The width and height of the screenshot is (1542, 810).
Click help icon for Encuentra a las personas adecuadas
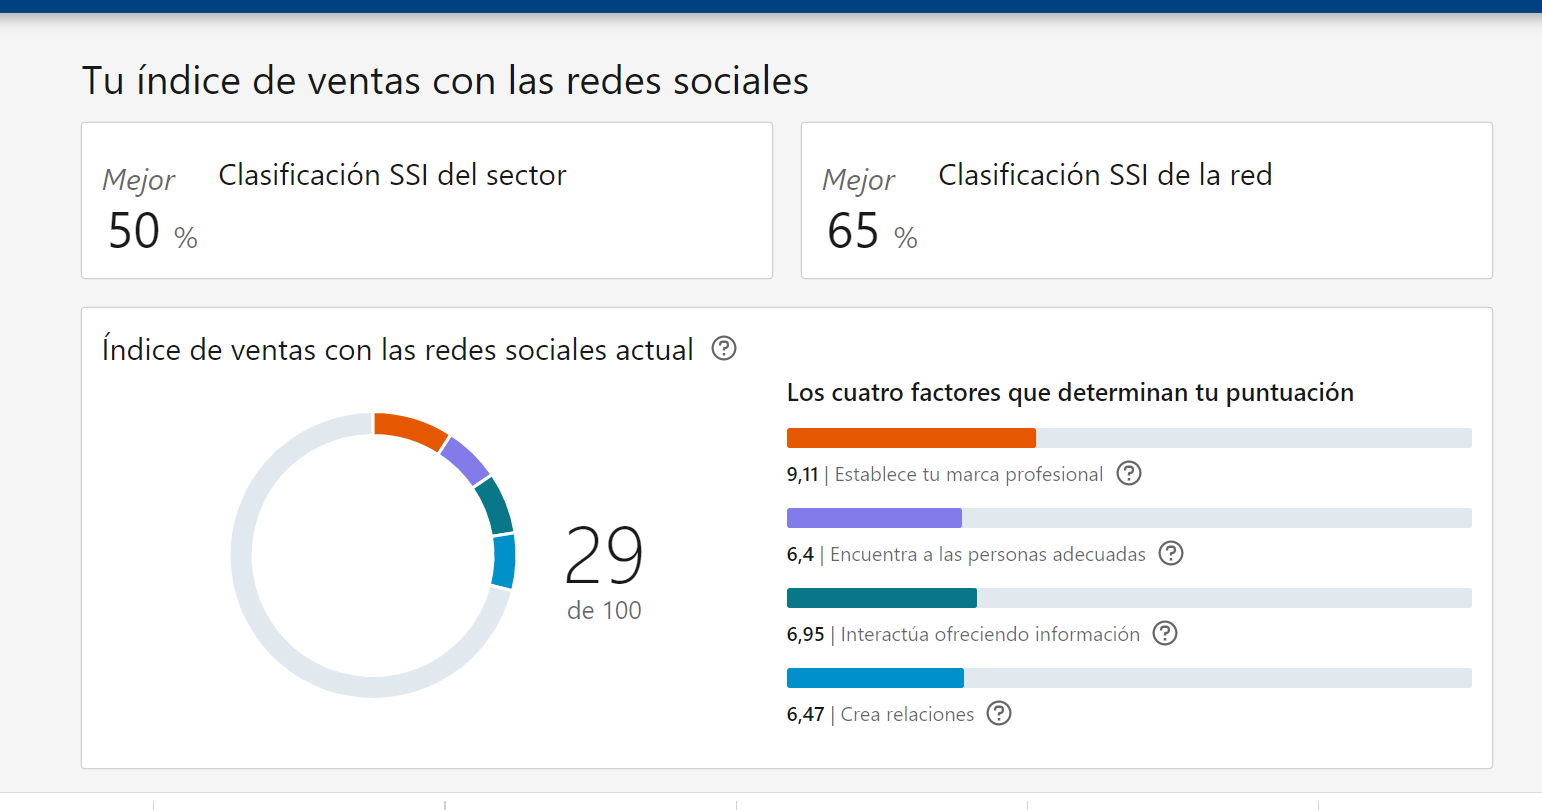tap(1171, 553)
